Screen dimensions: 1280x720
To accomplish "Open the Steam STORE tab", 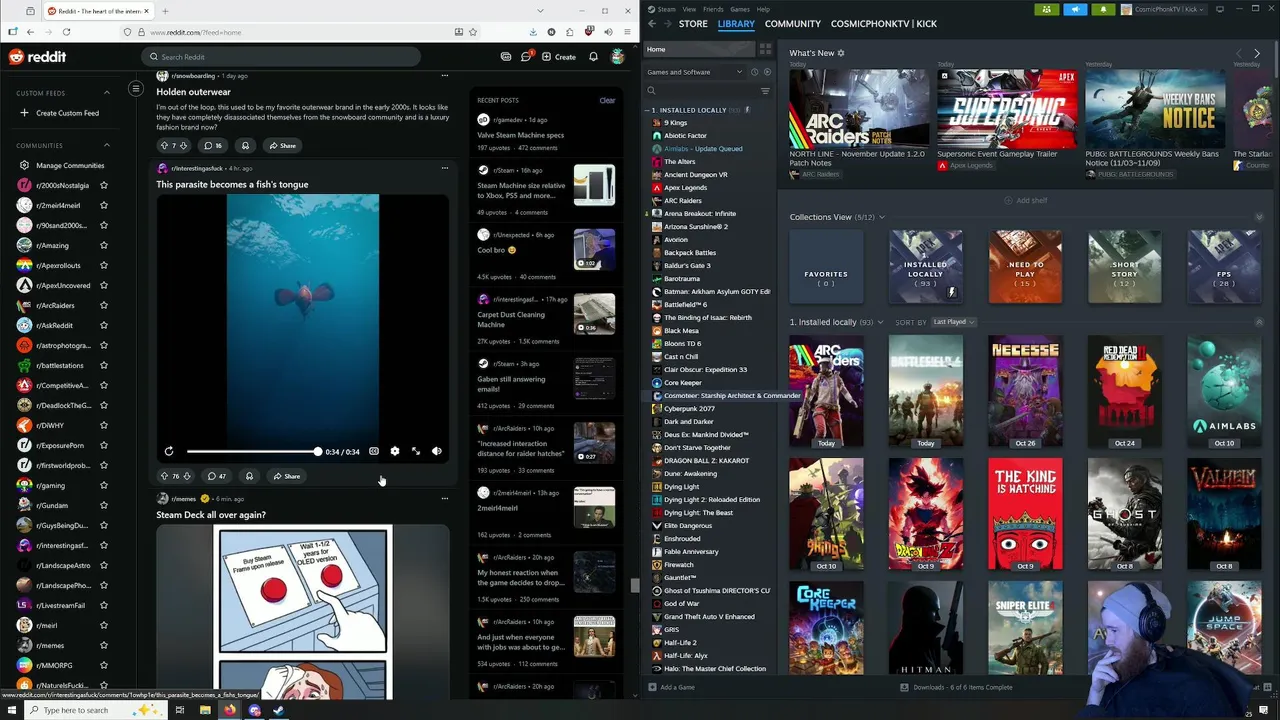I will pos(693,23).
